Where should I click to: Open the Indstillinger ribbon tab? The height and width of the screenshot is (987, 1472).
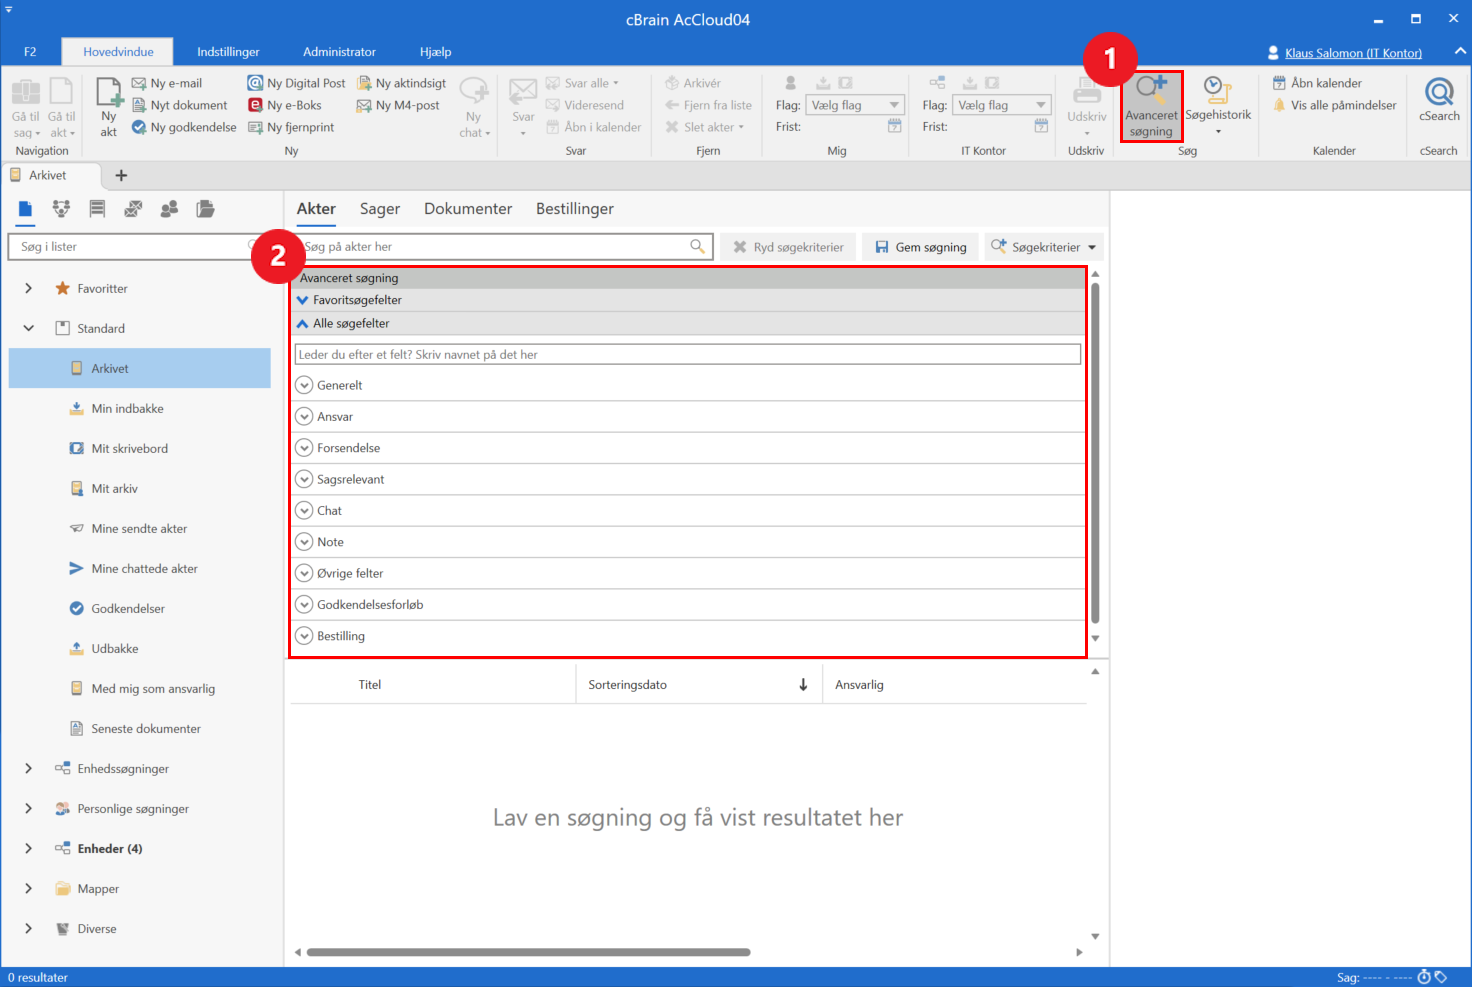228,52
